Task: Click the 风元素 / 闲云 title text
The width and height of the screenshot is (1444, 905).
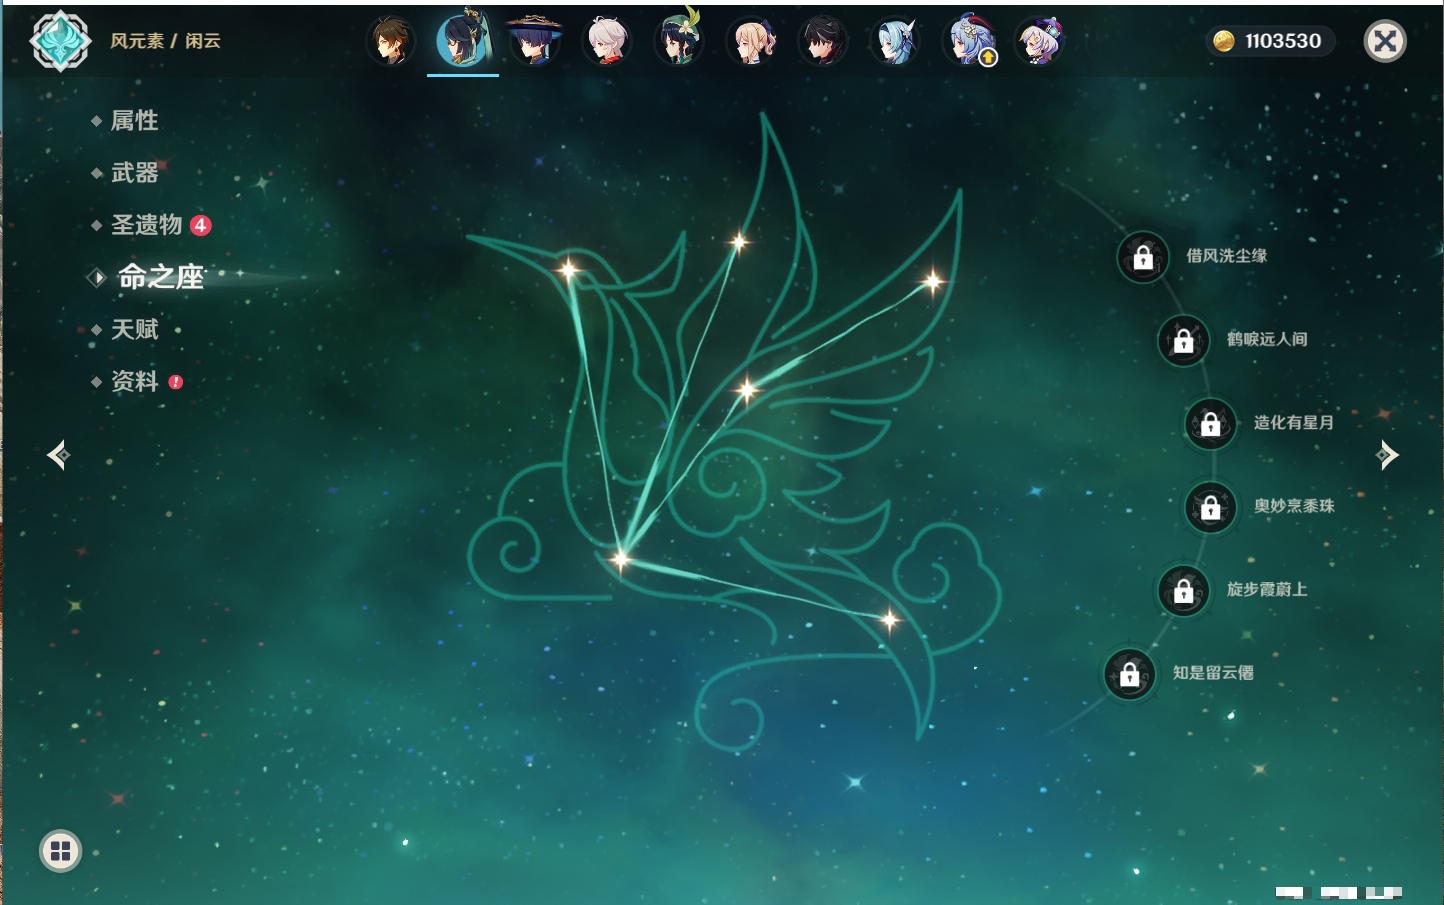Action: coord(165,41)
